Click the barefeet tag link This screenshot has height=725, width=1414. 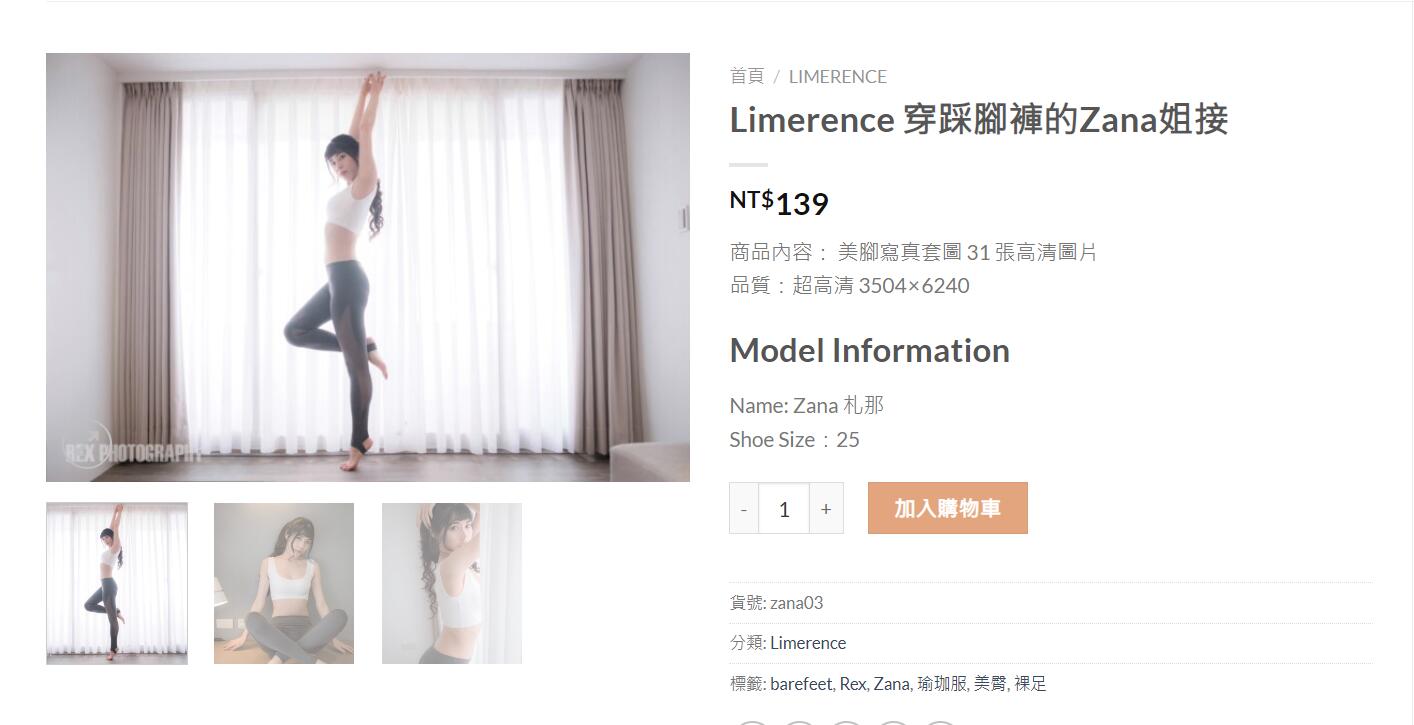pyautogui.click(x=801, y=684)
